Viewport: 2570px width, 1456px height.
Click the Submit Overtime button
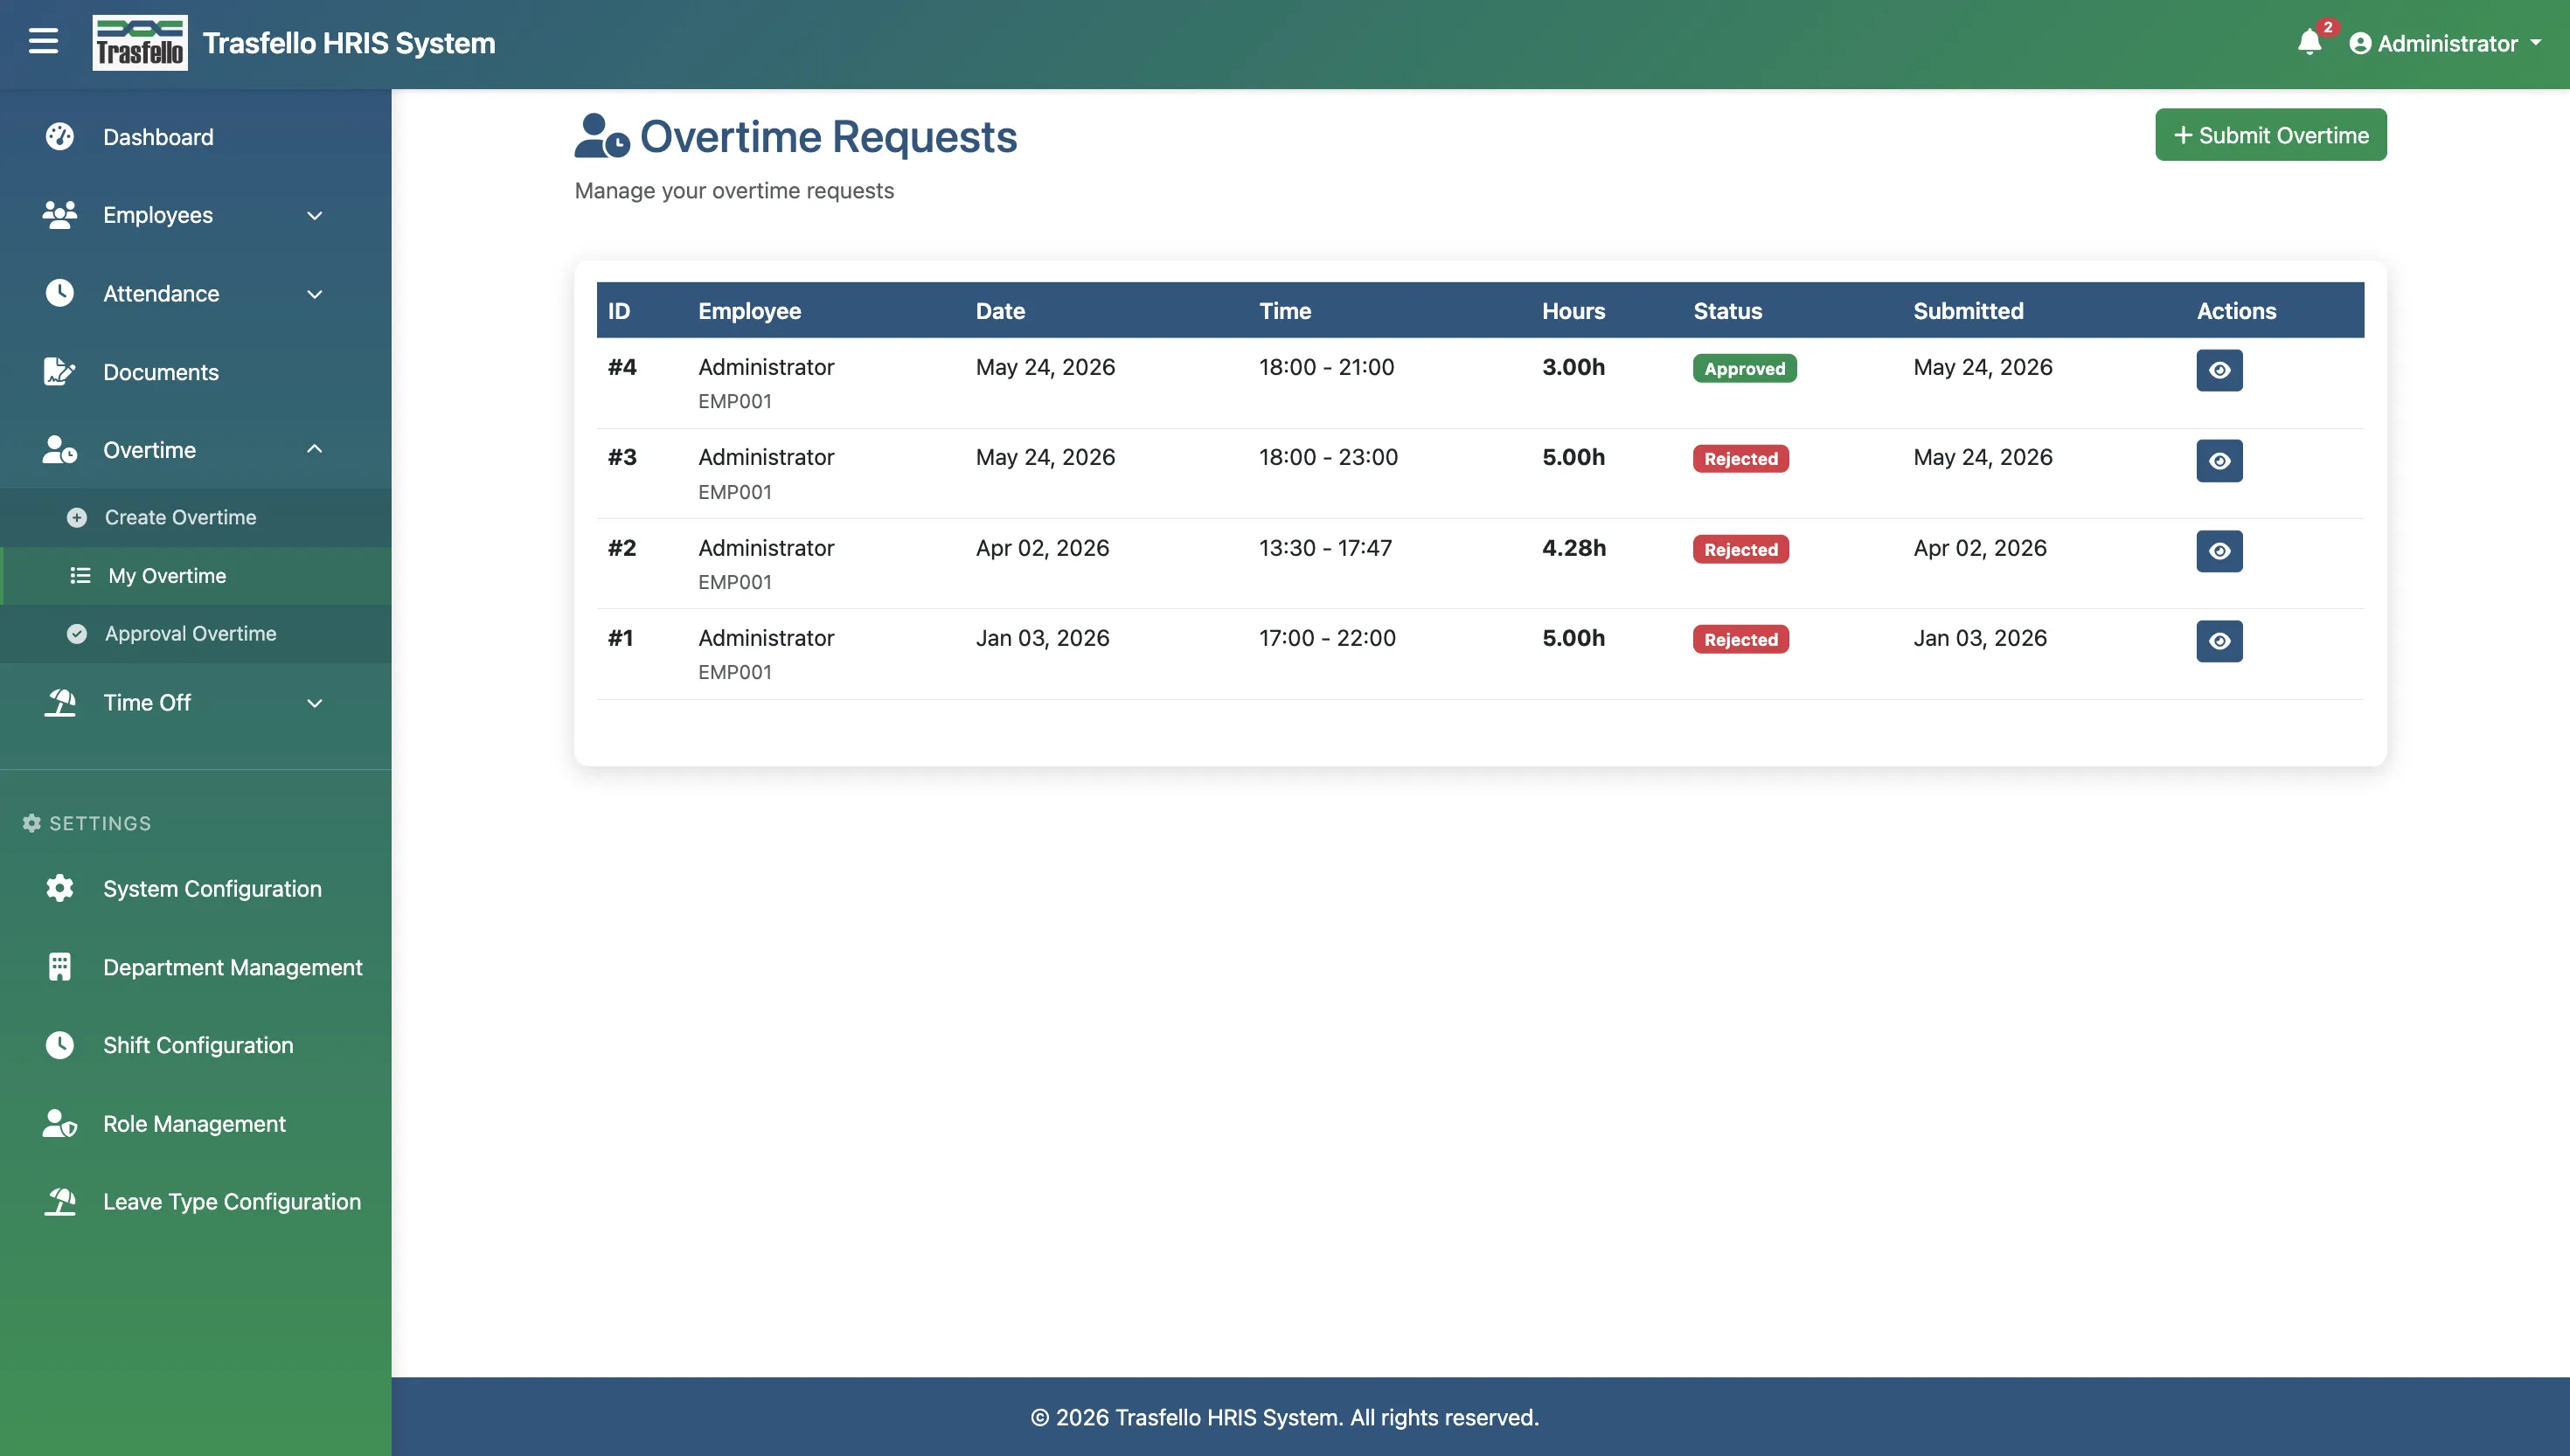(x=2270, y=135)
